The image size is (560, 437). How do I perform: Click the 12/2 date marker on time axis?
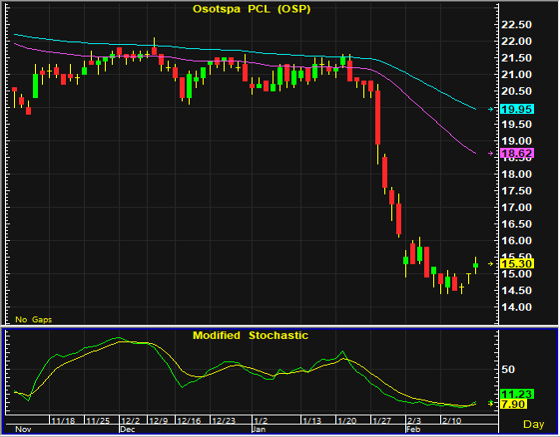(x=130, y=421)
